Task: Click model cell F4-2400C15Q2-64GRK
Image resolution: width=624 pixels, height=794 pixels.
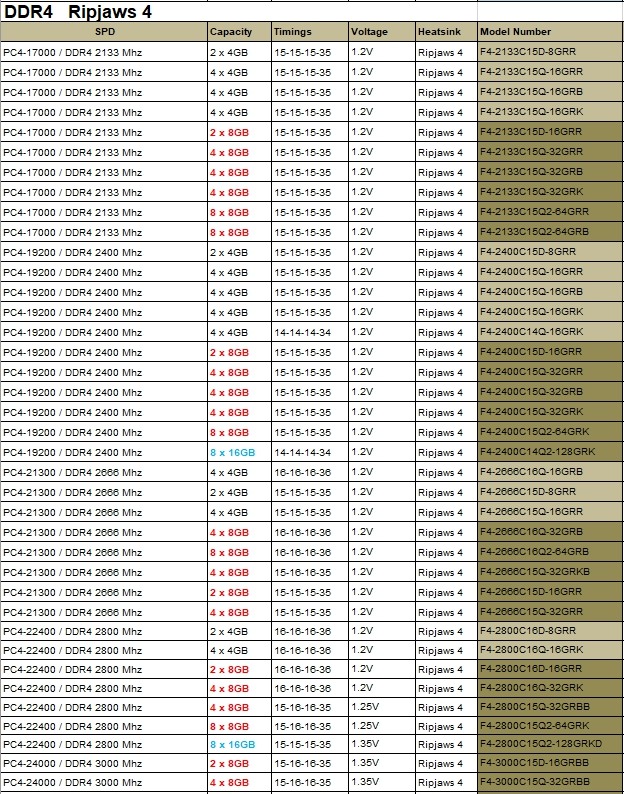Action: point(550,432)
